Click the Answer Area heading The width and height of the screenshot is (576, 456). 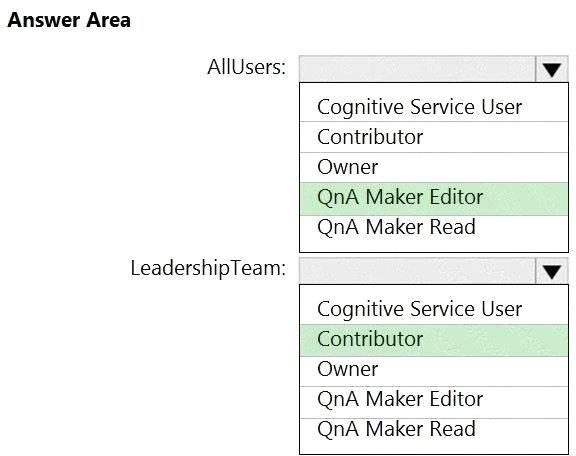[69, 20]
